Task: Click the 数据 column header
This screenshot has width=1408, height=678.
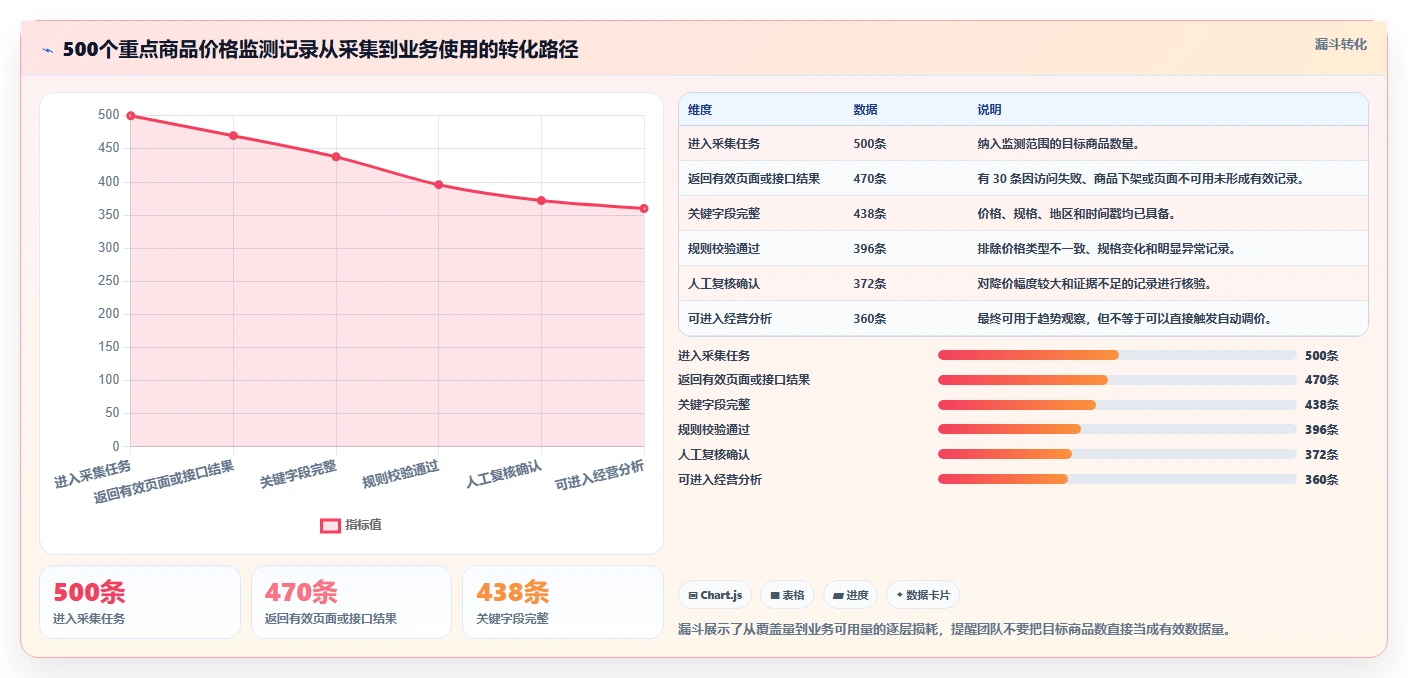Action: click(x=866, y=110)
